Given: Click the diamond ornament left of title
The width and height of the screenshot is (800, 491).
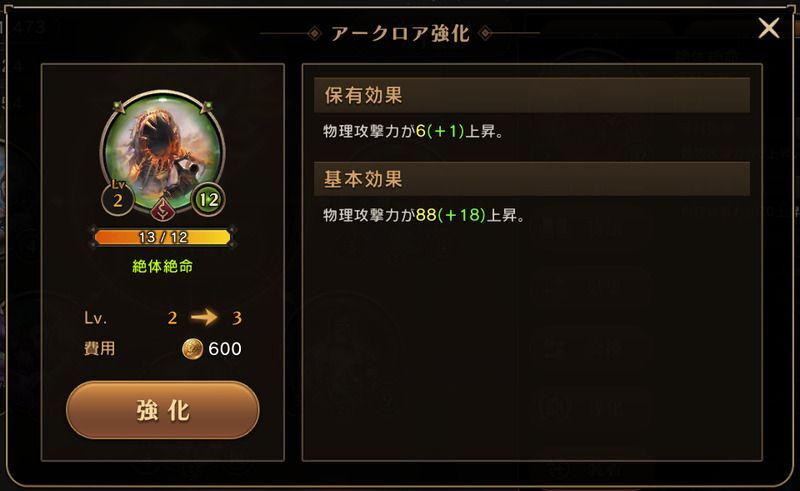Looking at the screenshot, I should click(x=315, y=34).
